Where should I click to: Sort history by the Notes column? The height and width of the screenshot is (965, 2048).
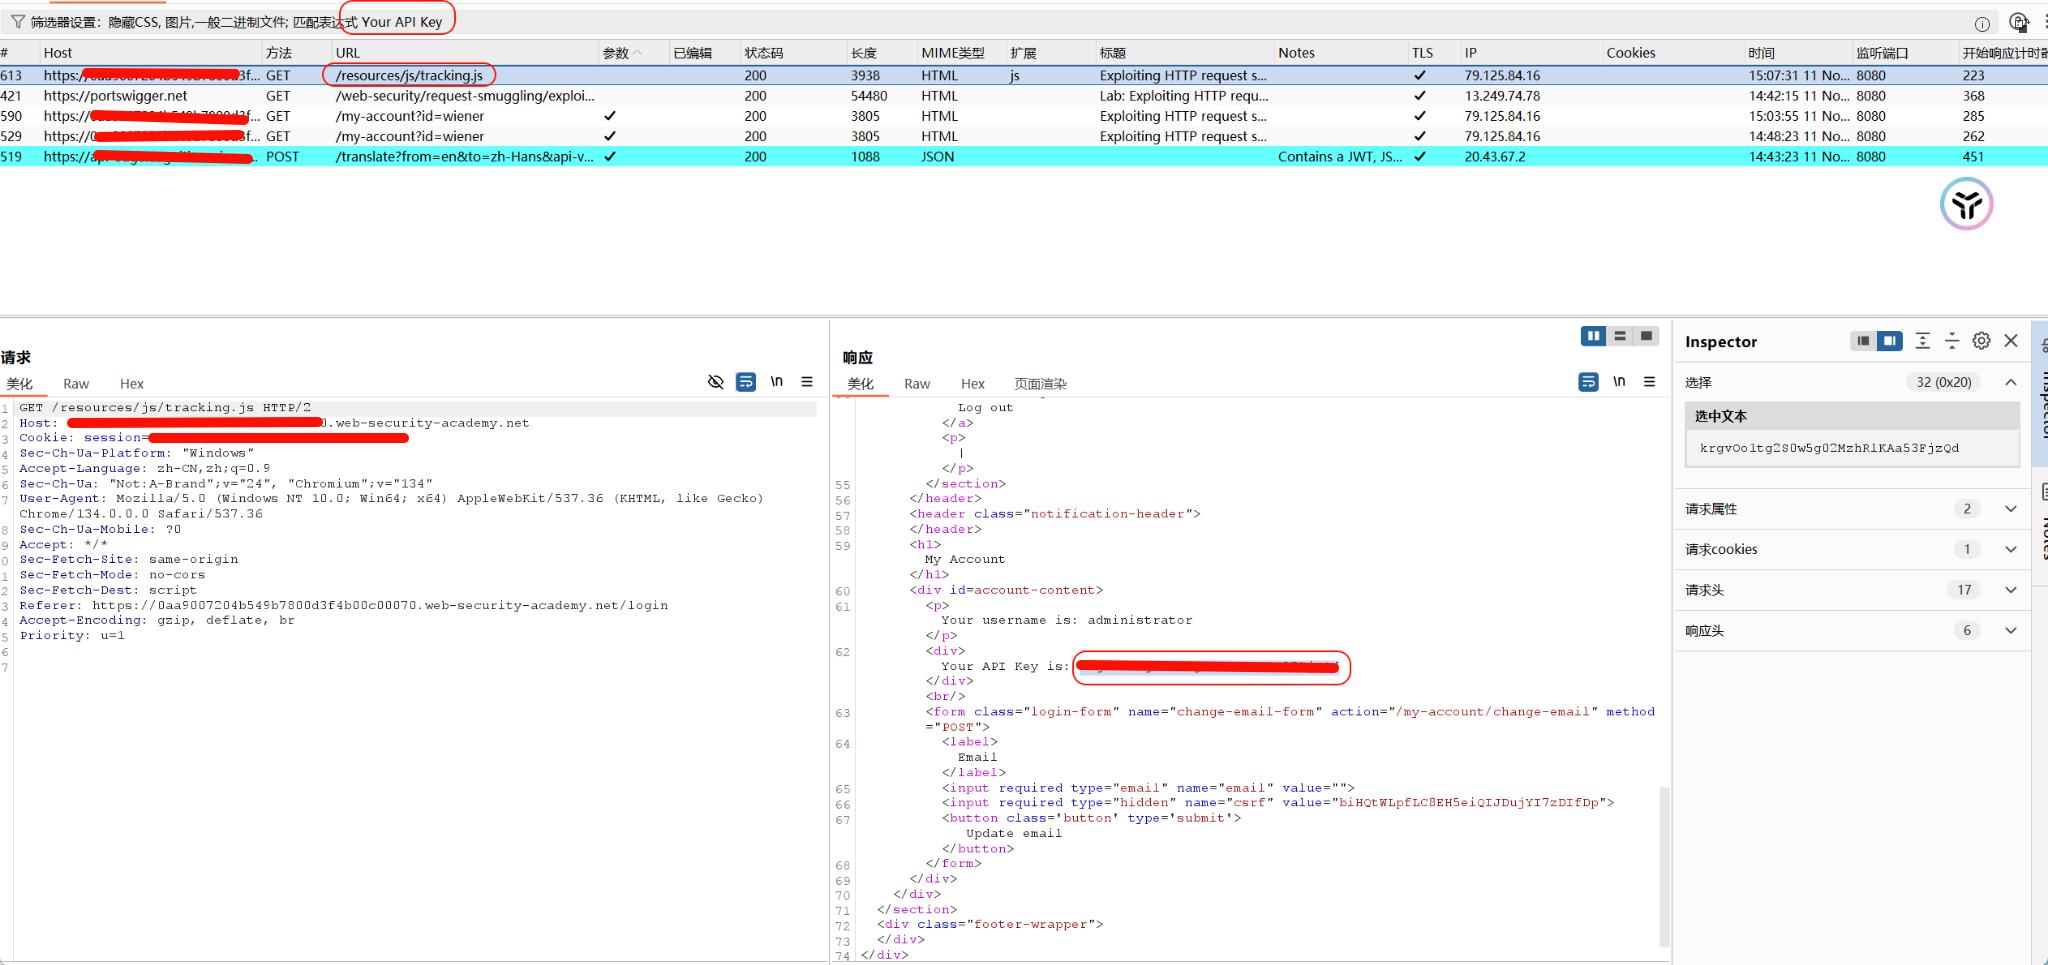1340,53
